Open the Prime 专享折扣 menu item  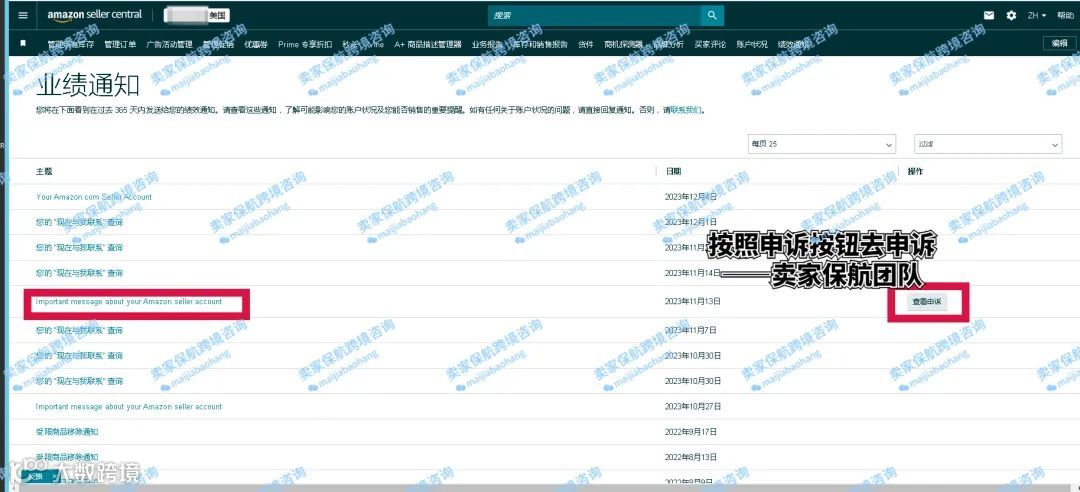coord(305,45)
